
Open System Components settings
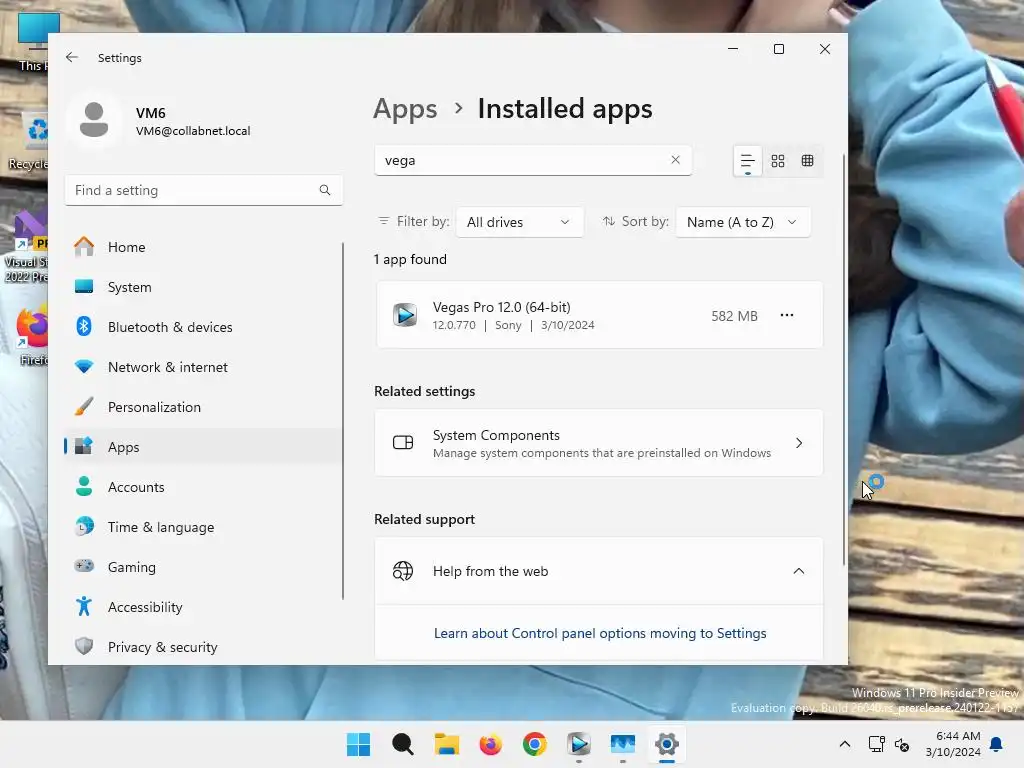point(599,443)
